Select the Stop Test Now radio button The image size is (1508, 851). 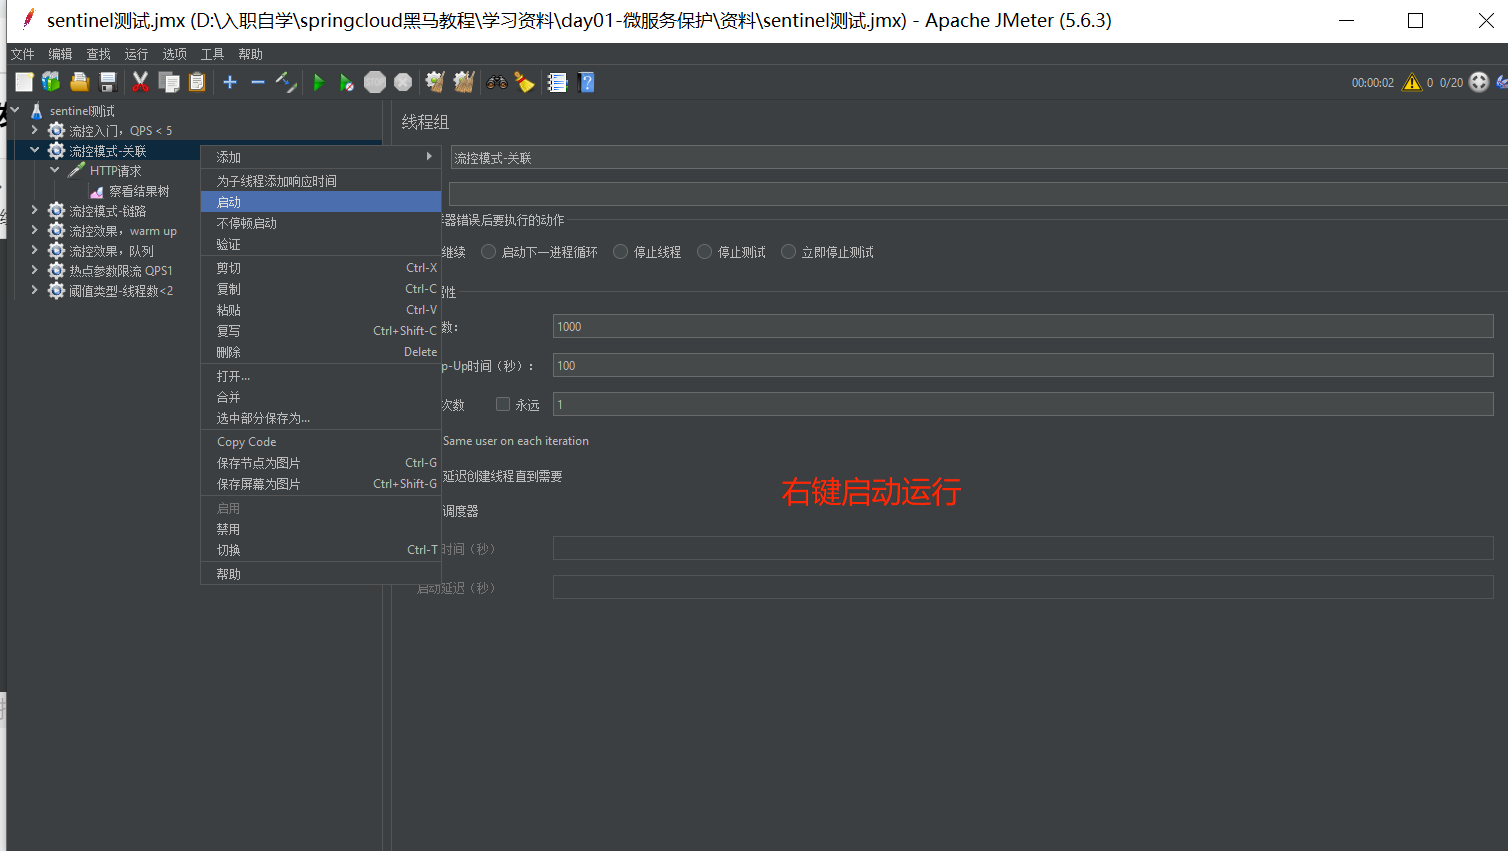(788, 252)
